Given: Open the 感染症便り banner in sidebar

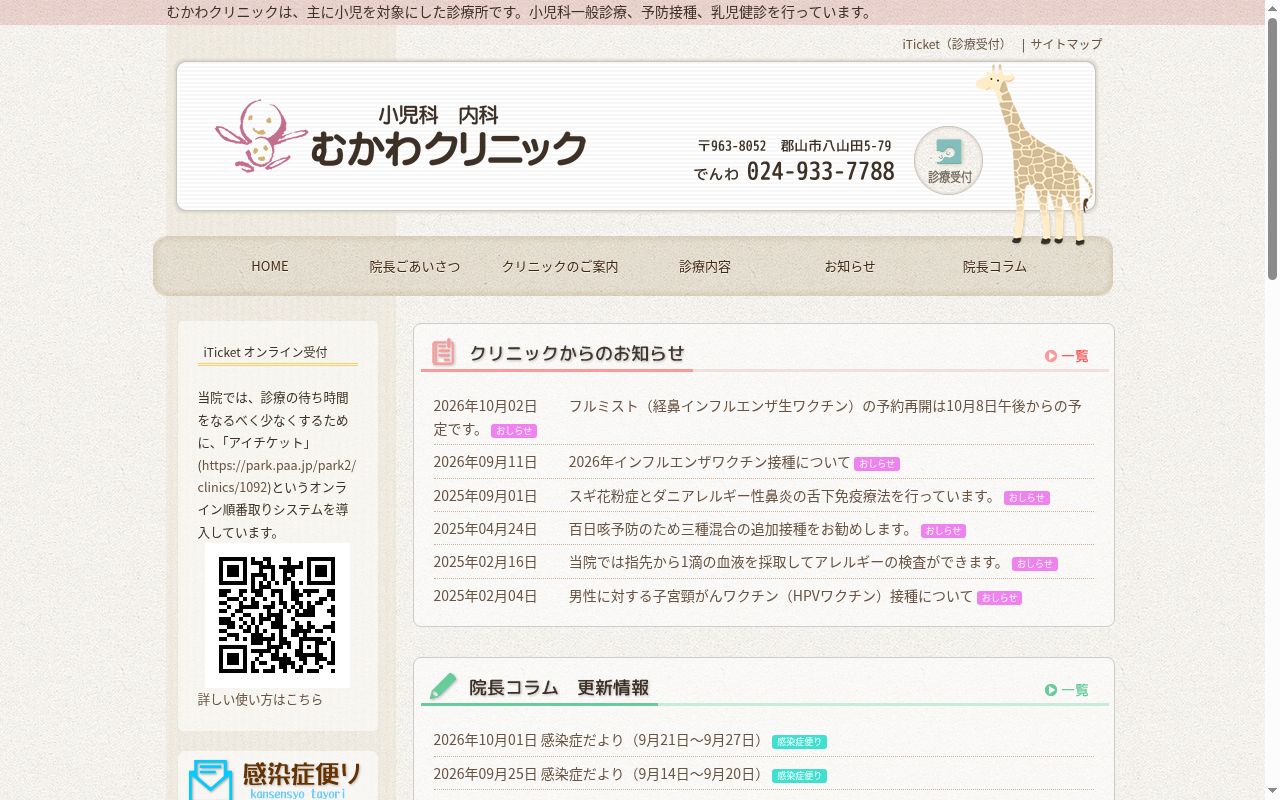Looking at the screenshot, I should pyautogui.click(x=278, y=778).
